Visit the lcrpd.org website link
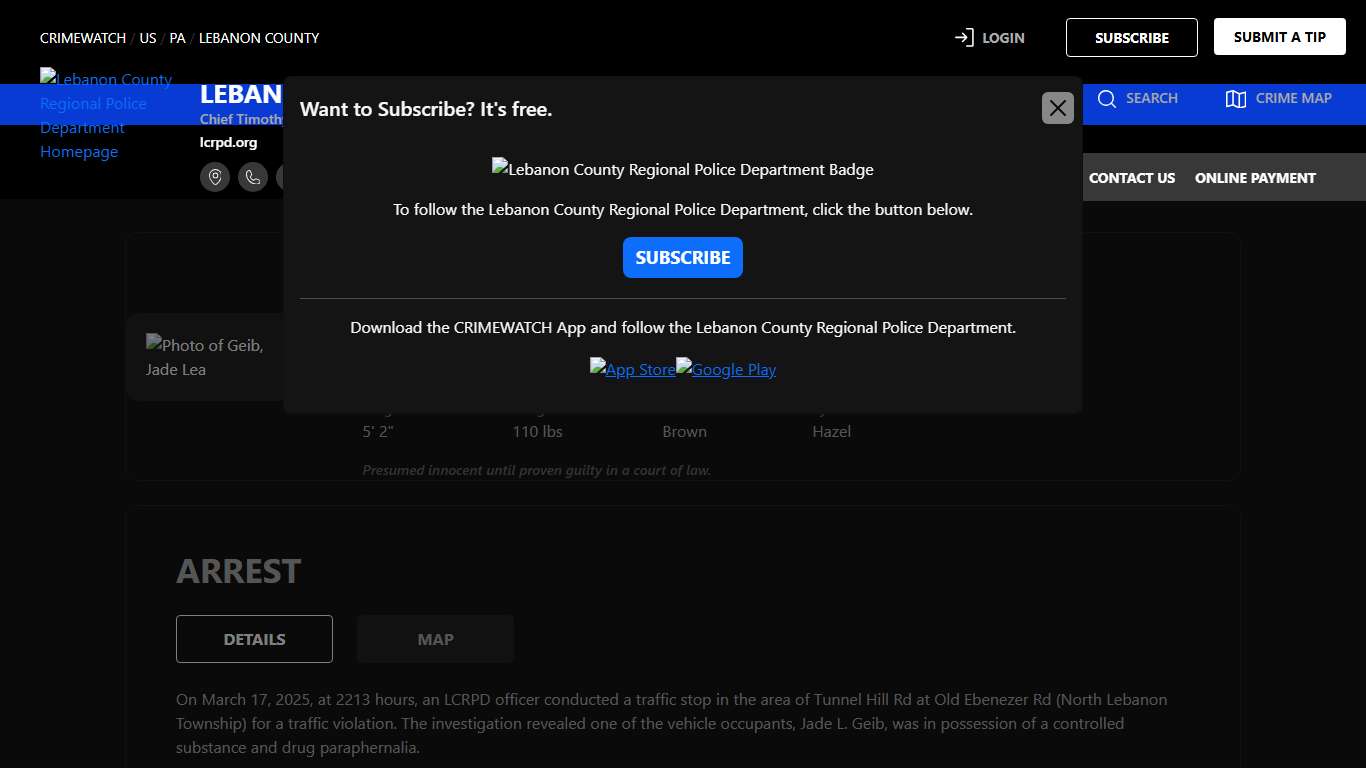This screenshot has width=1366, height=768. pos(228,142)
